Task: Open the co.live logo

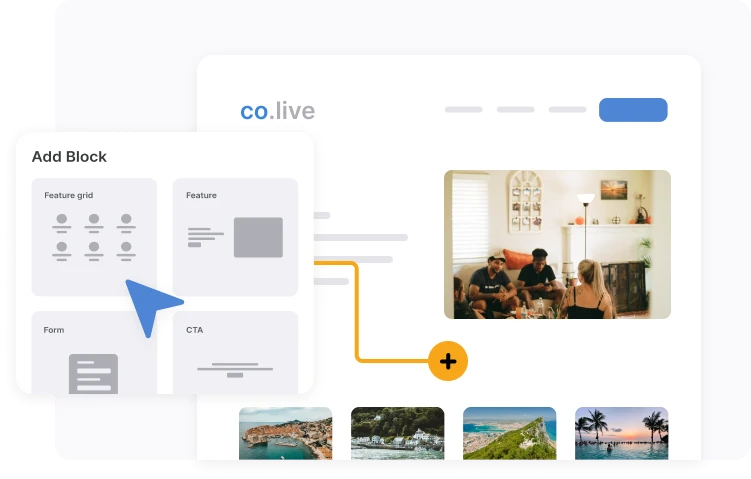Action: click(x=277, y=111)
